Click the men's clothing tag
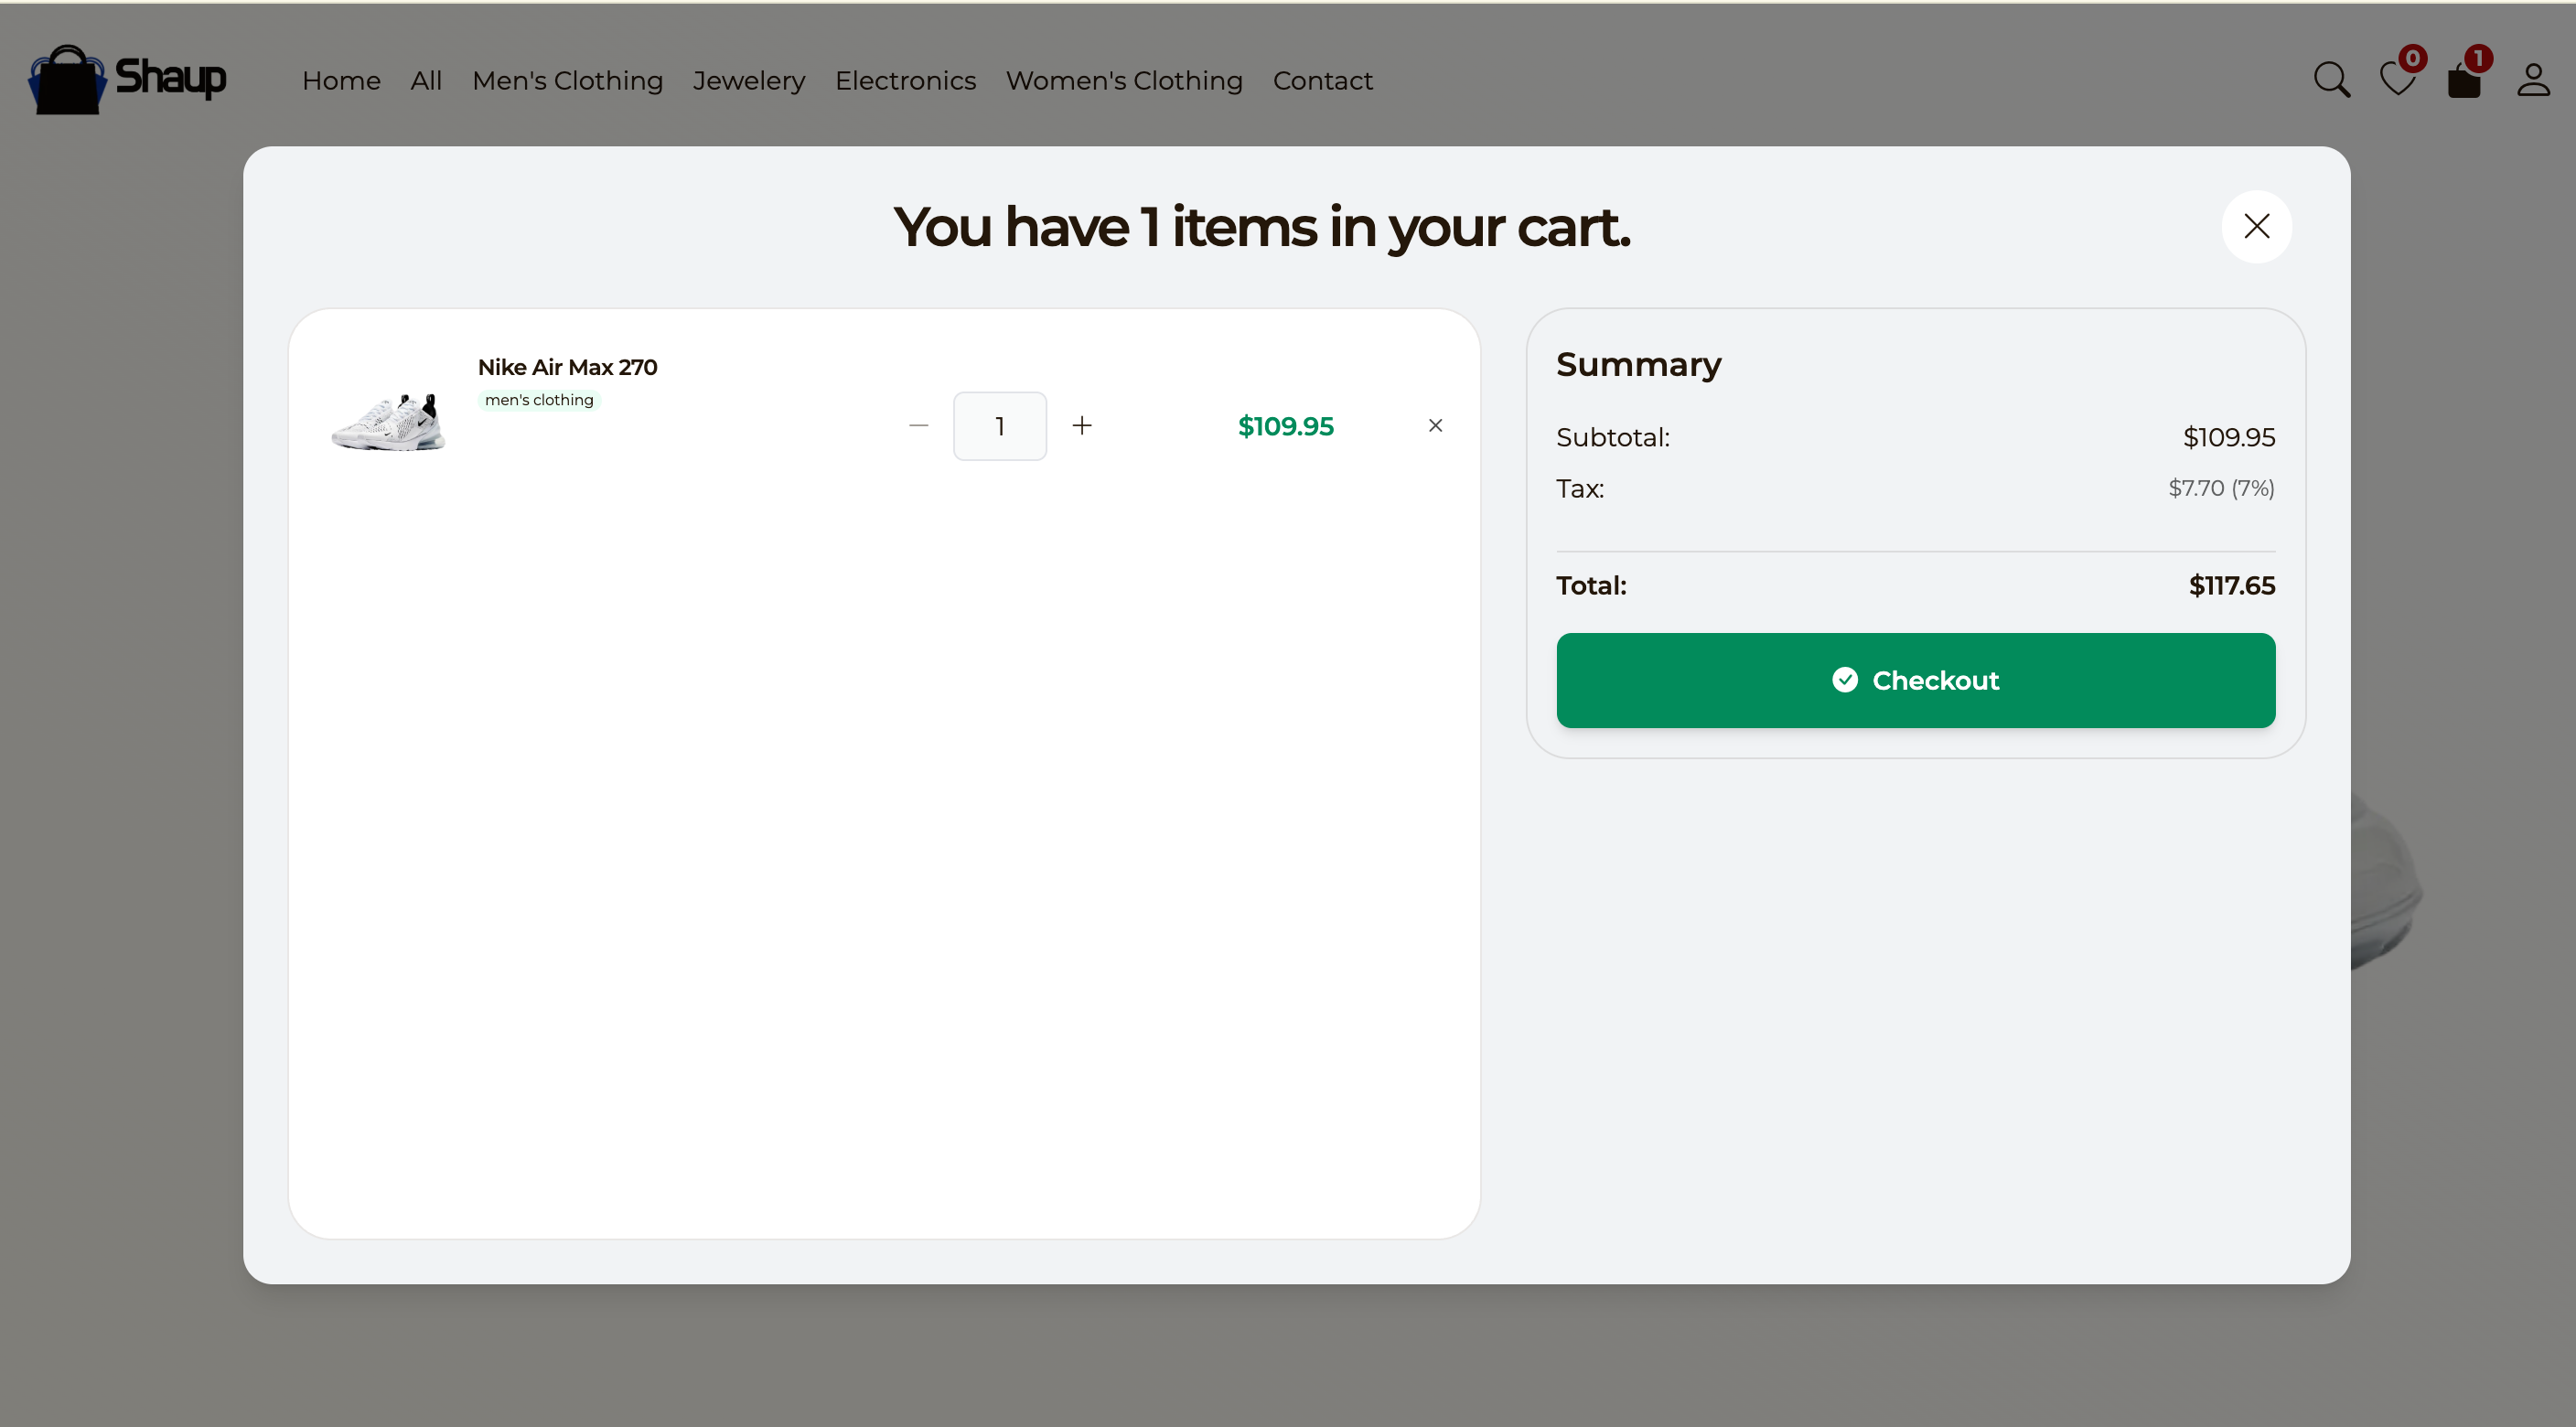Viewport: 2576px width, 1427px height. (539, 400)
